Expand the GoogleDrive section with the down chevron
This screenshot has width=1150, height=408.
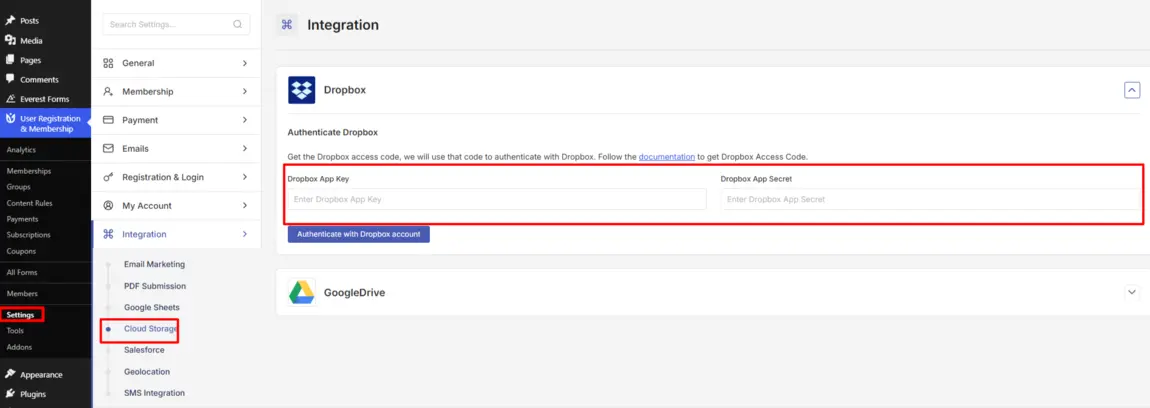pyautogui.click(x=1132, y=292)
